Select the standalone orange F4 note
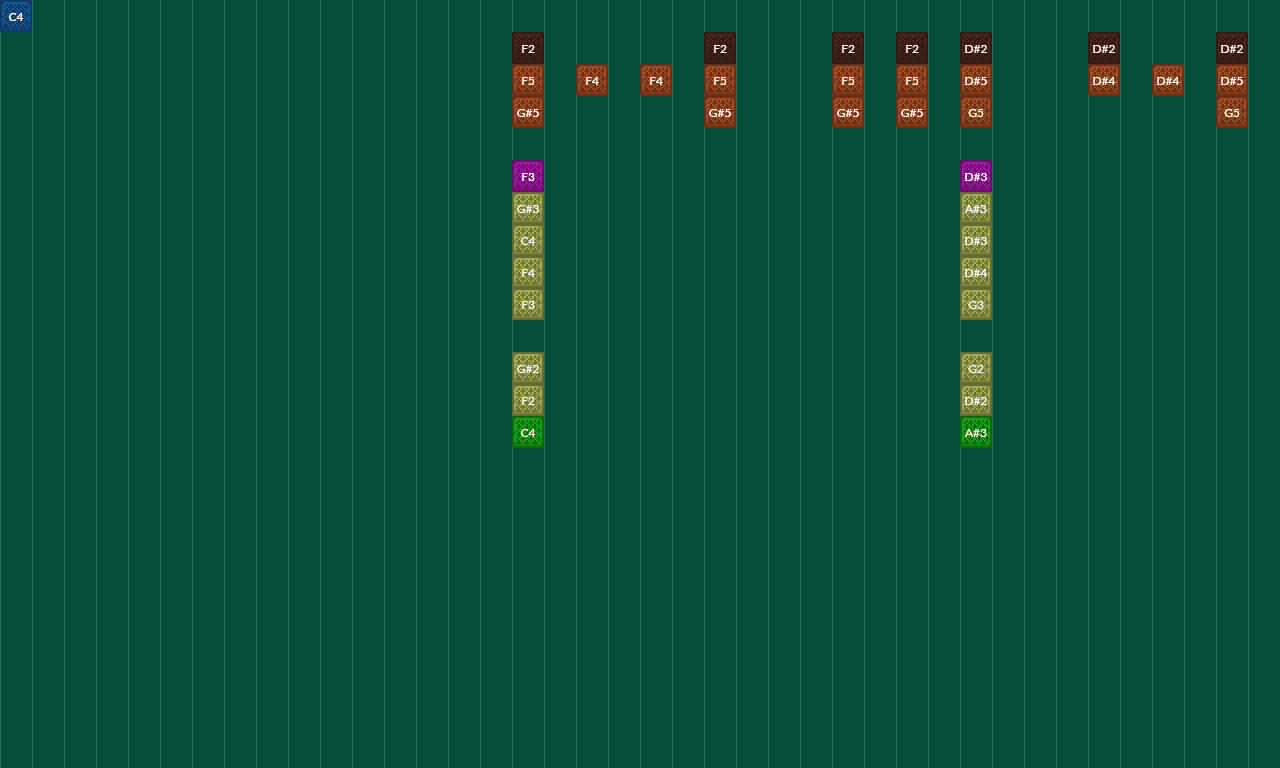 (592, 81)
